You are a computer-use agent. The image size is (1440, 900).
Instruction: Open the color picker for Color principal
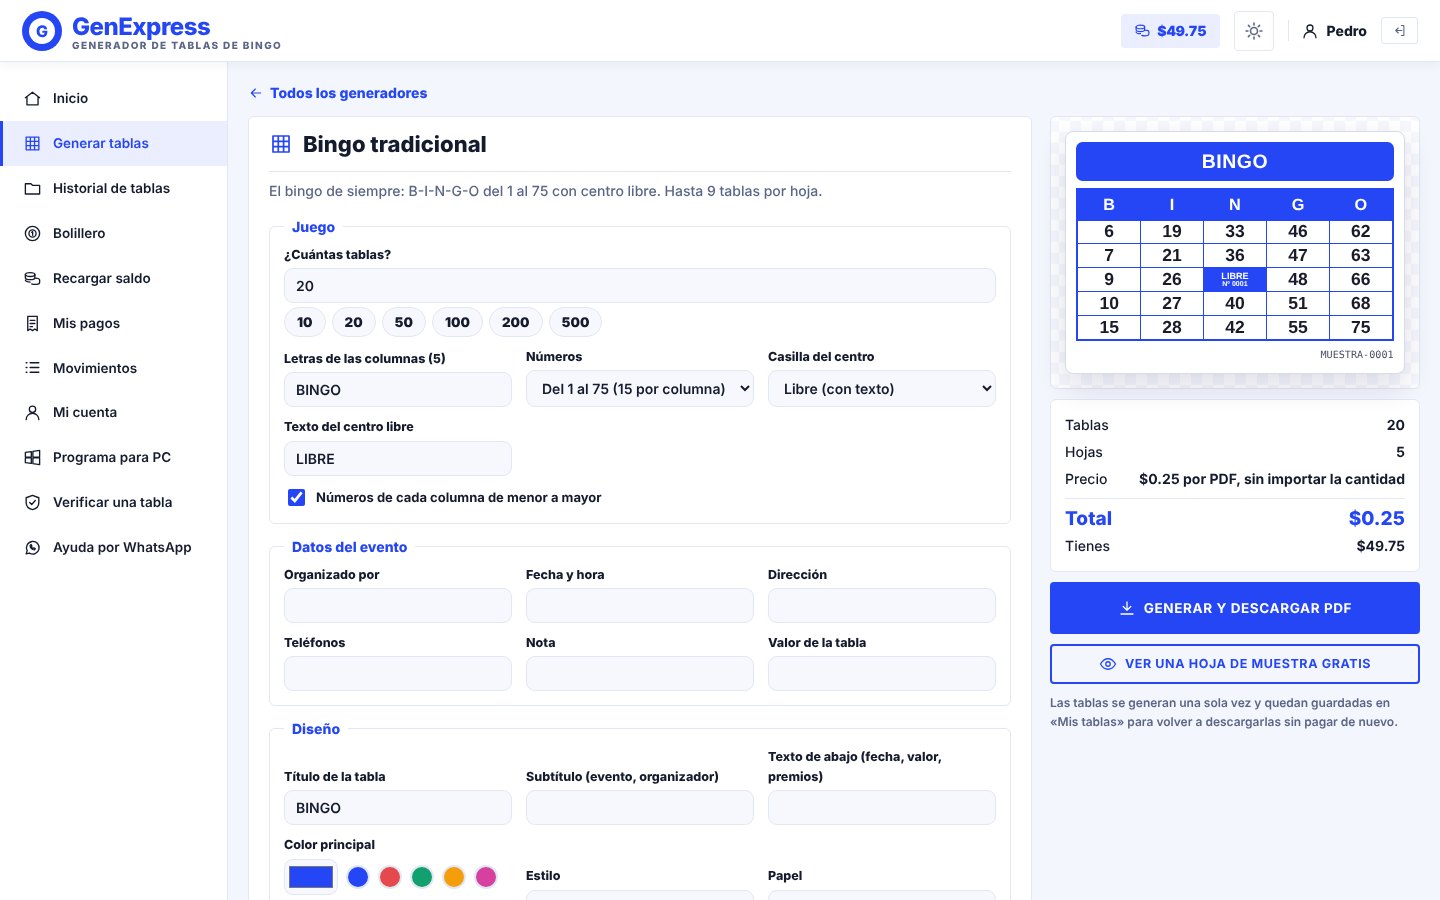(311, 877)
